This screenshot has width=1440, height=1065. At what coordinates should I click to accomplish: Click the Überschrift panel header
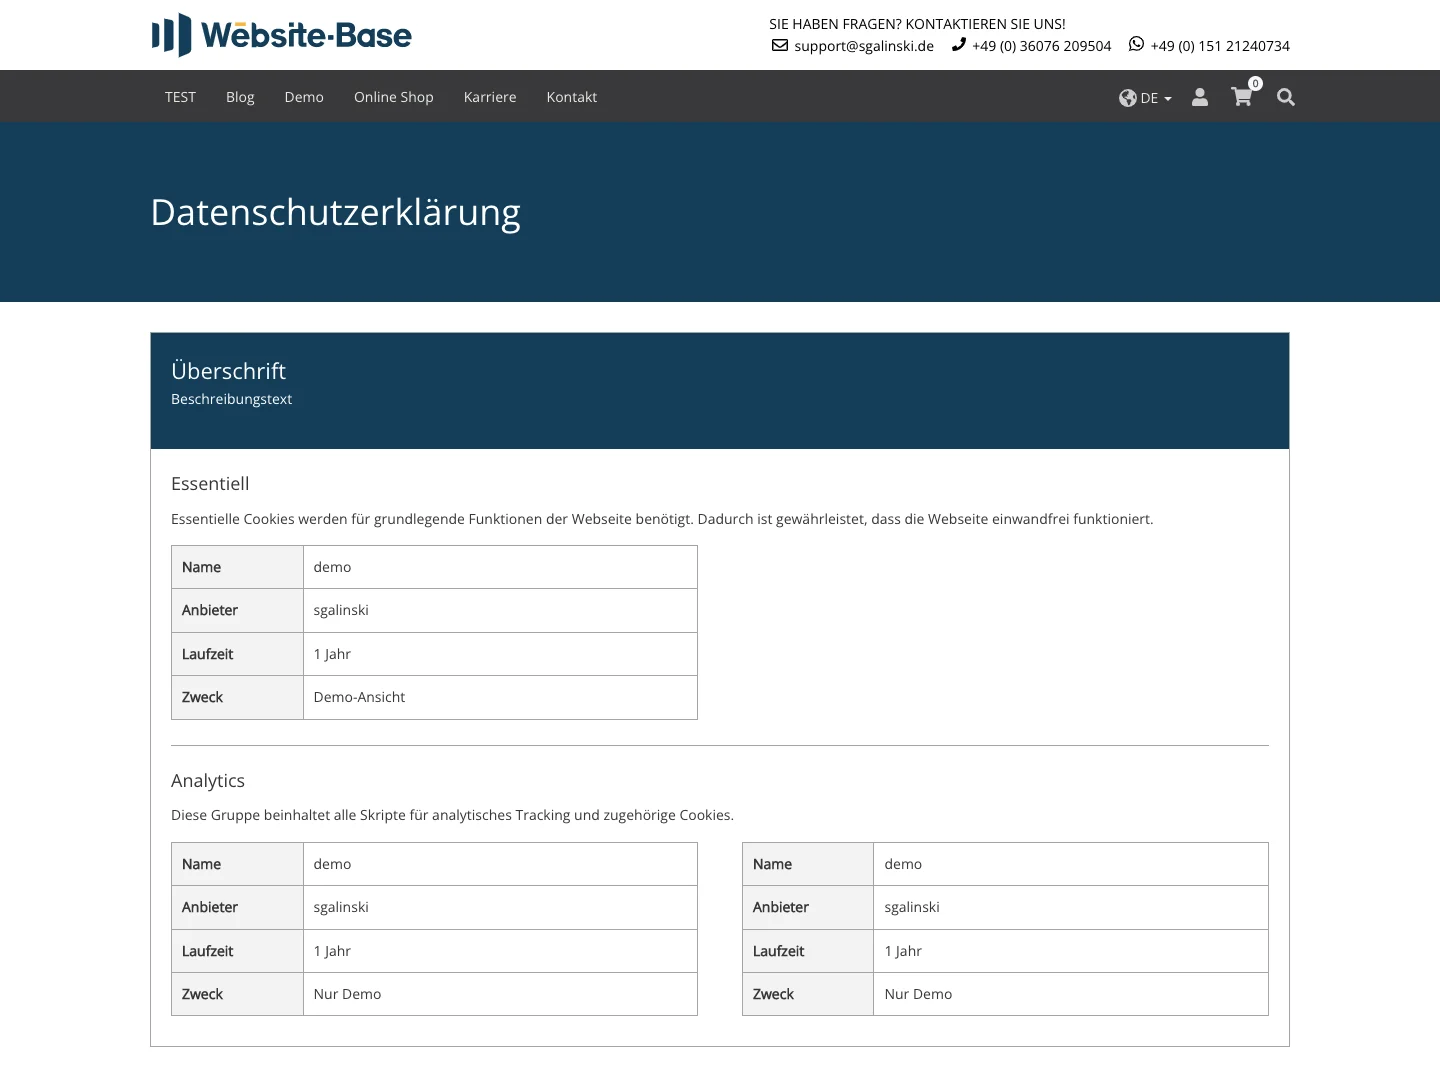[x=228, y=370]
